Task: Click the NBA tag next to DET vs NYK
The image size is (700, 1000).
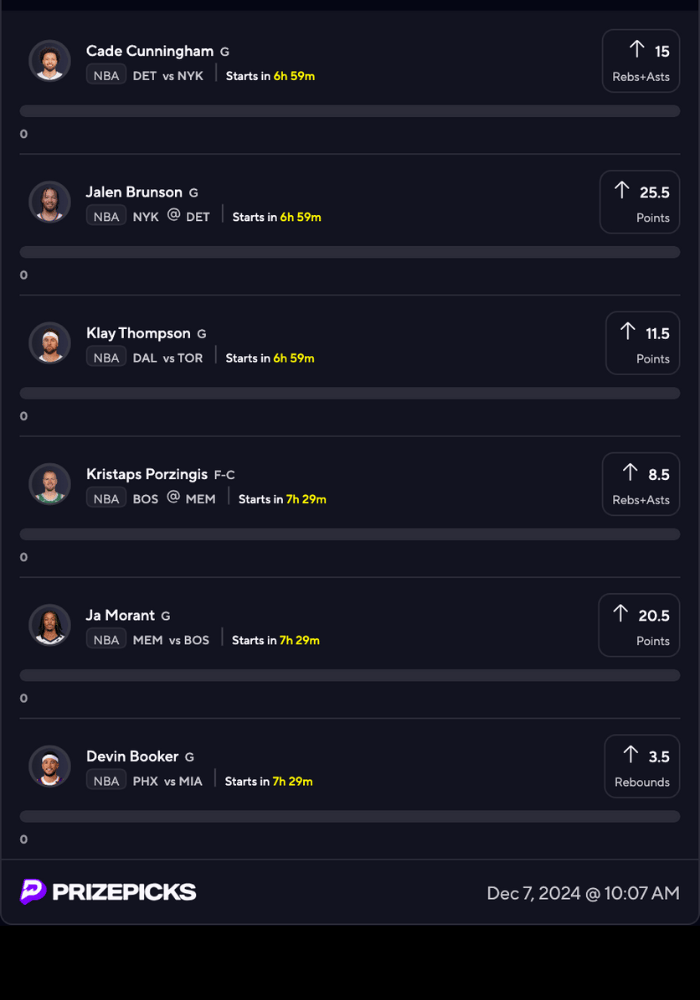Action: coord(106,75)
